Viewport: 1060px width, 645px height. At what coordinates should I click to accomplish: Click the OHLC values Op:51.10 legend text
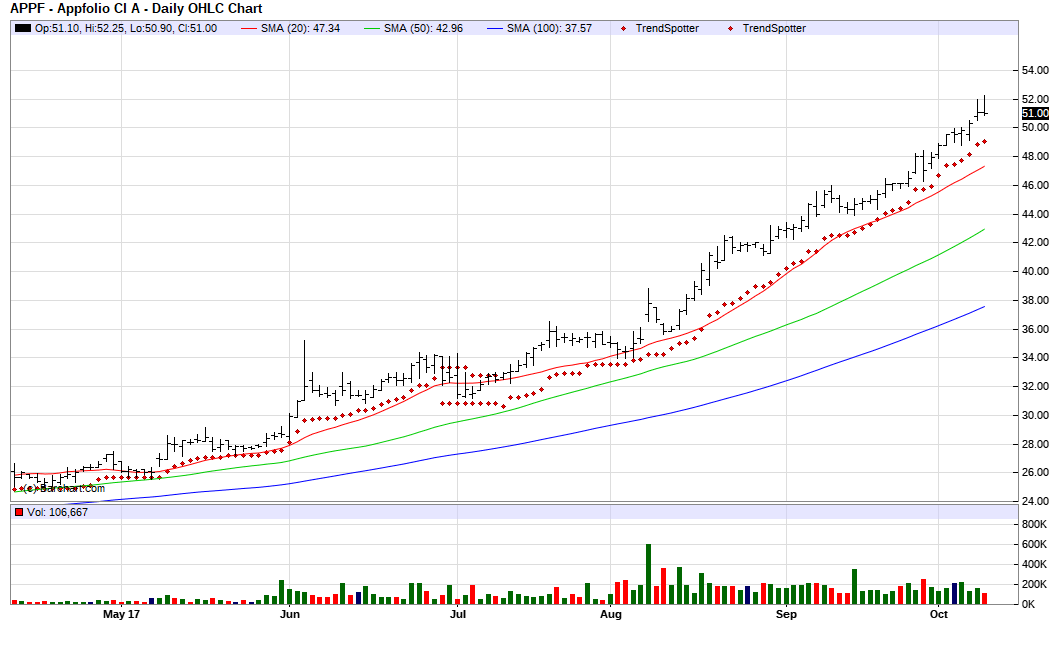point(126,28)
